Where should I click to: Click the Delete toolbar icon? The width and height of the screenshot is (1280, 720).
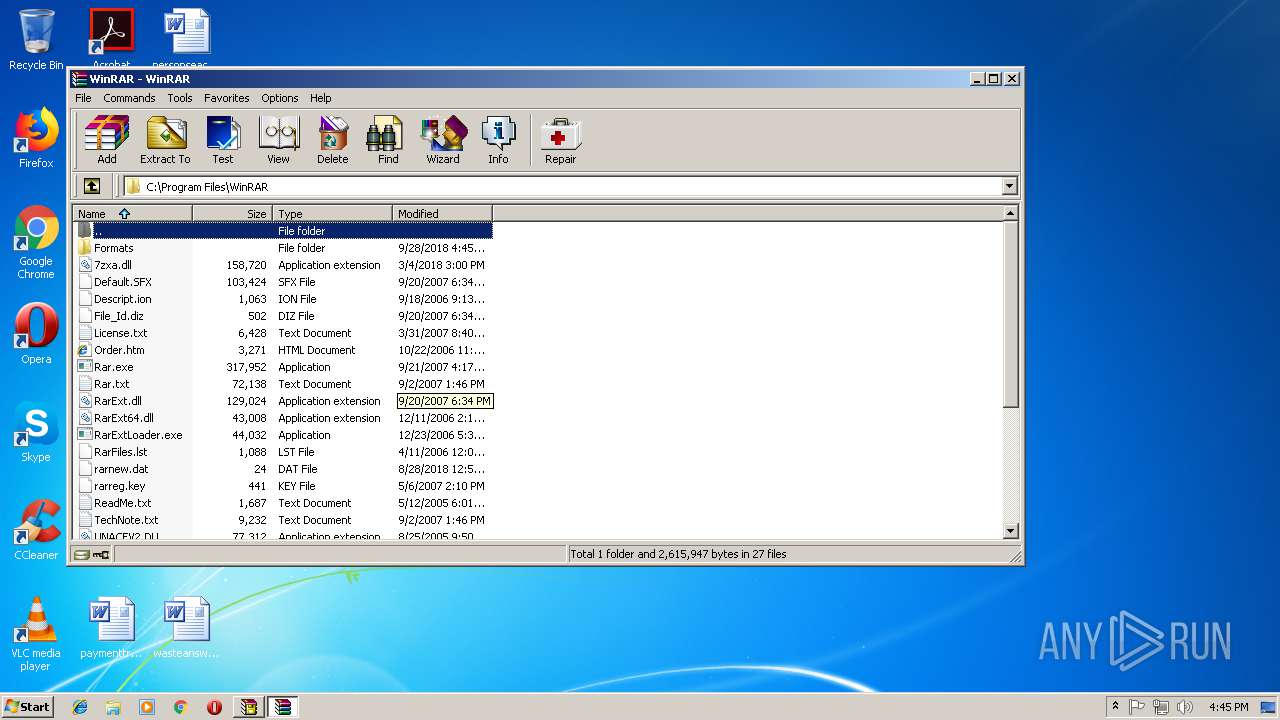pos(333,140)
